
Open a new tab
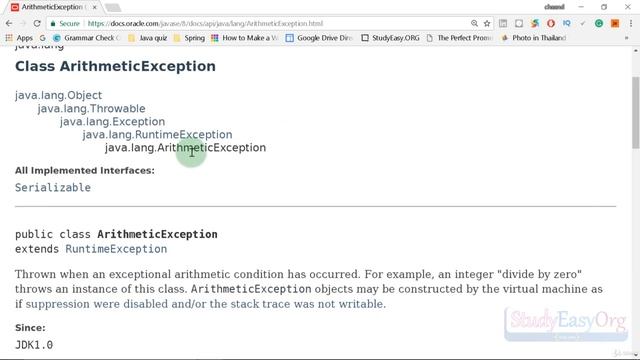pyautogui.click(x=113, y=7)
